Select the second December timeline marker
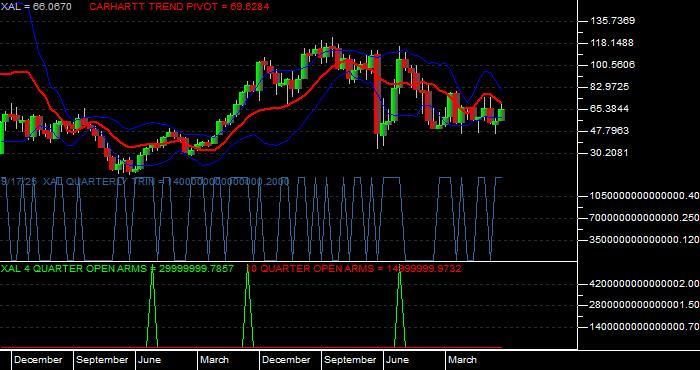Screen dimensions: 700x370 [x=286, y=360]
